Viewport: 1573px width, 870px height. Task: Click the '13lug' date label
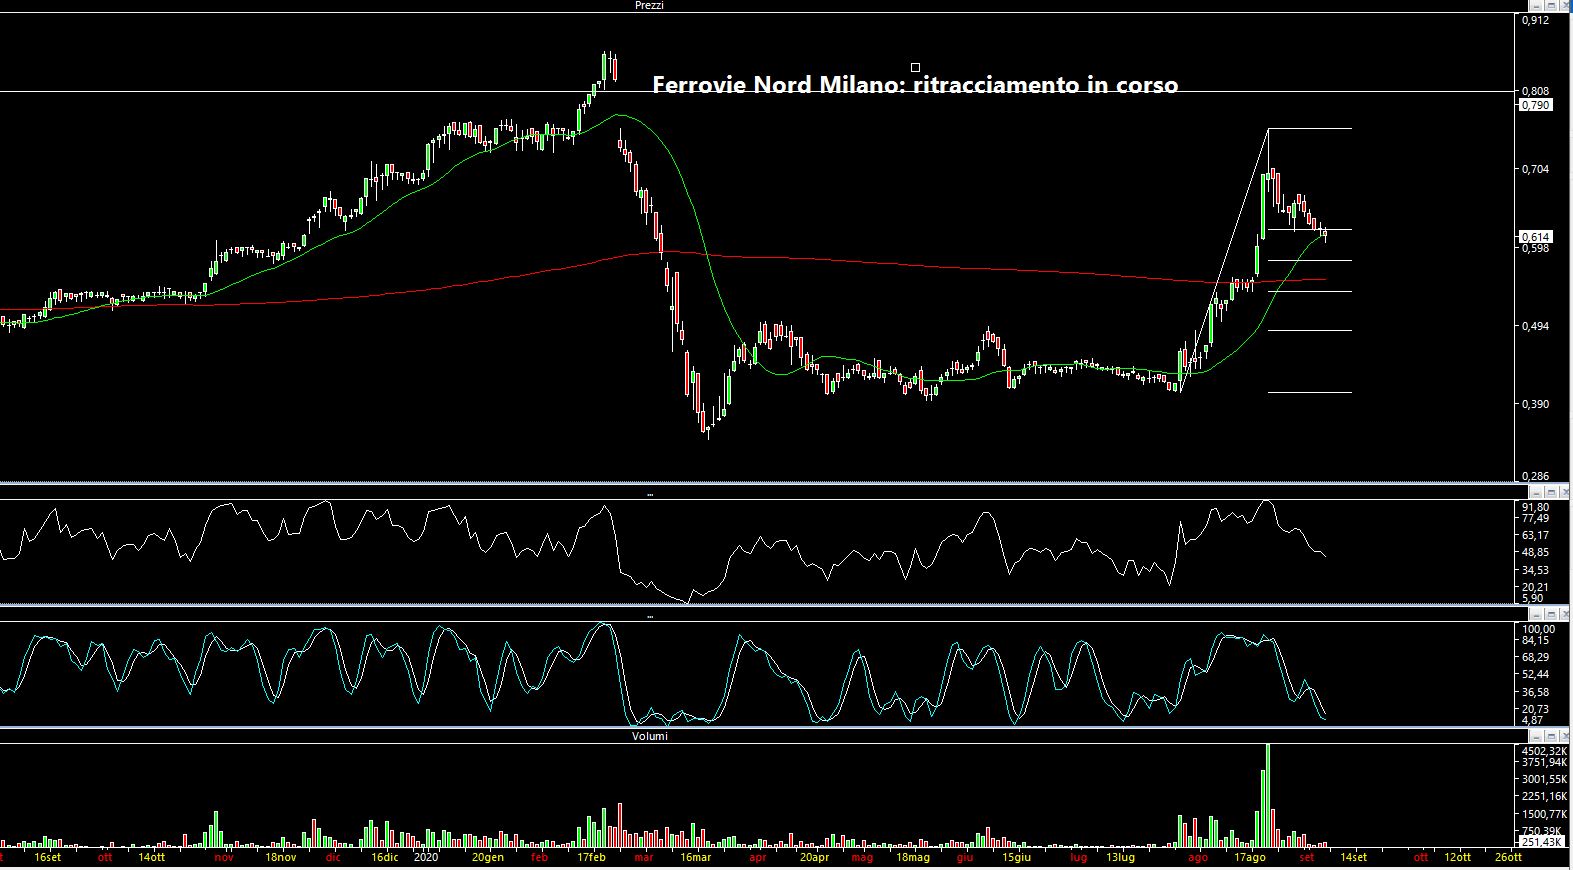coord(1120,857)
